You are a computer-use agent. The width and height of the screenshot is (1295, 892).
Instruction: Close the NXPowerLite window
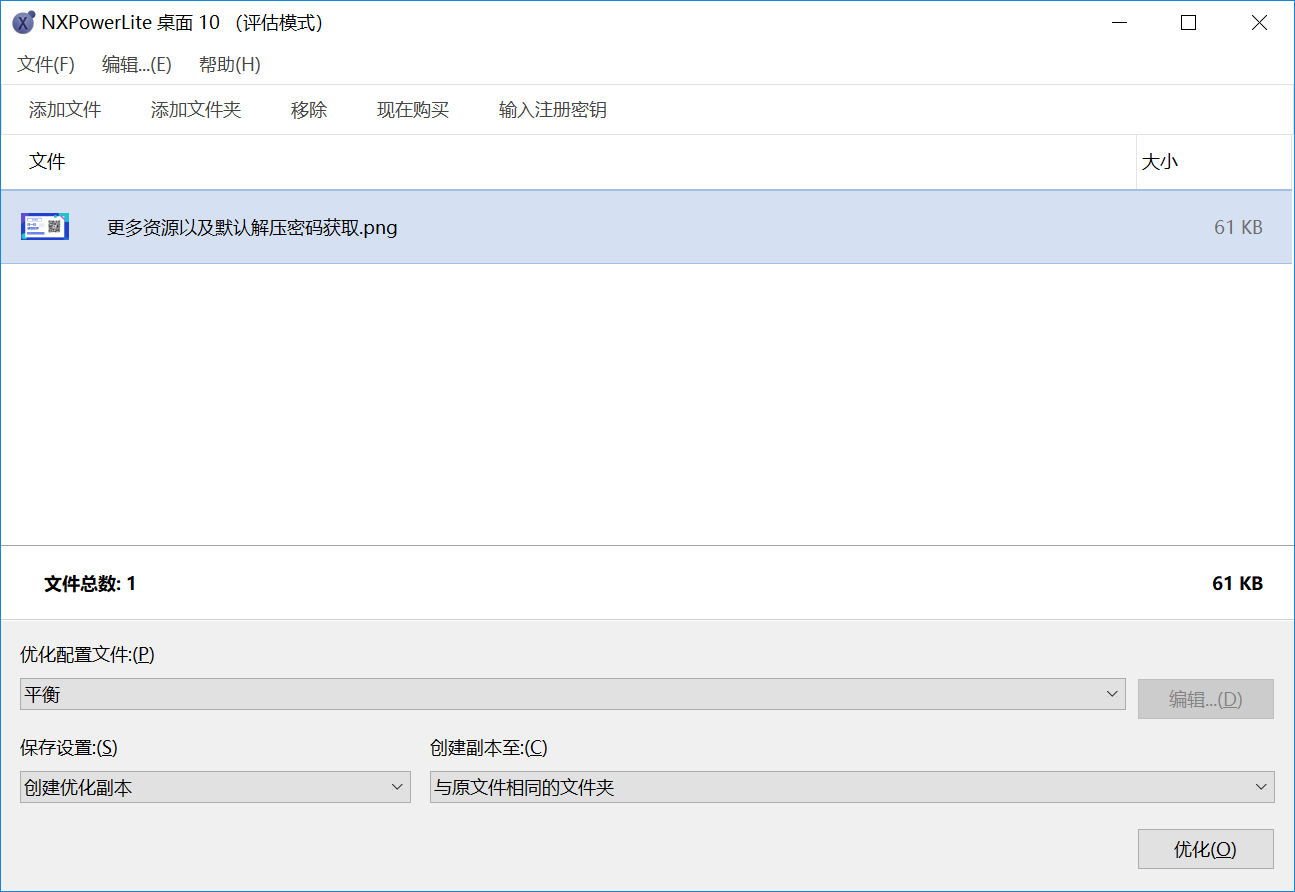pos(1259,23)
